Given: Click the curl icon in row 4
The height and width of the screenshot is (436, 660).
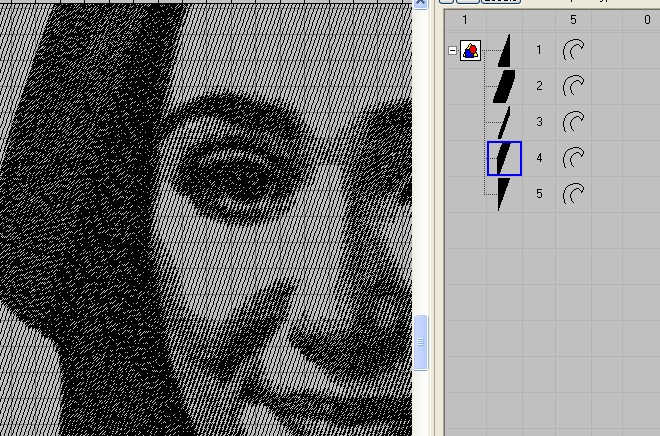Looking at the screenshot, I should [x=574, y=158].
